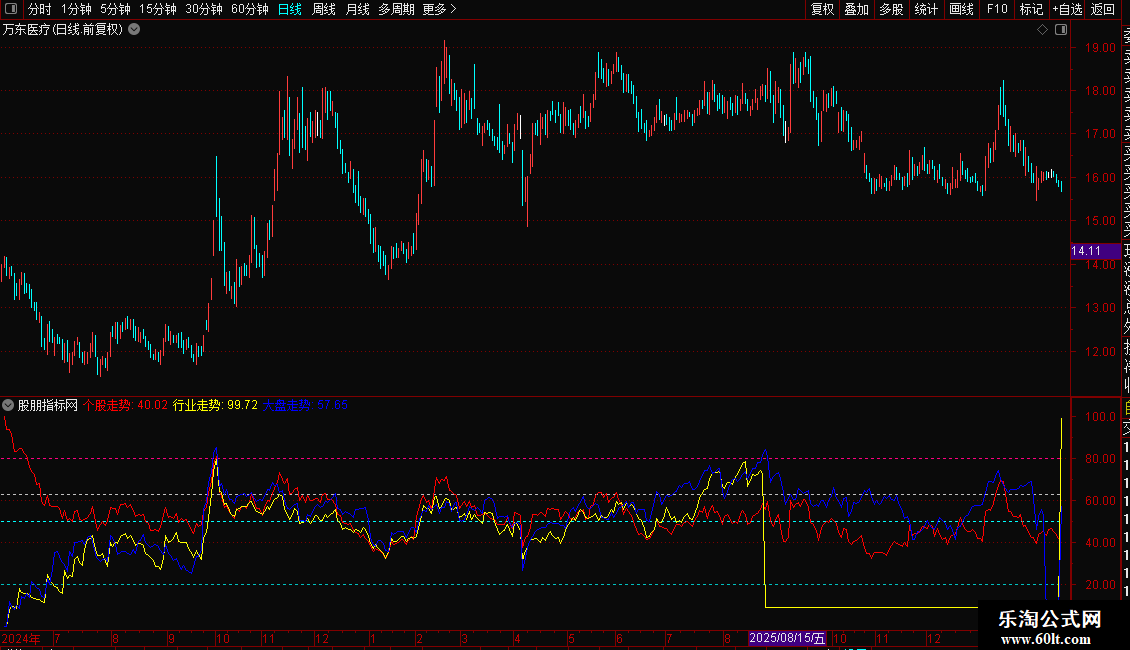Click the purple 14.11 price marker
The width and height of the screenshot is (1130, 650).
[x=1095, y=251]
